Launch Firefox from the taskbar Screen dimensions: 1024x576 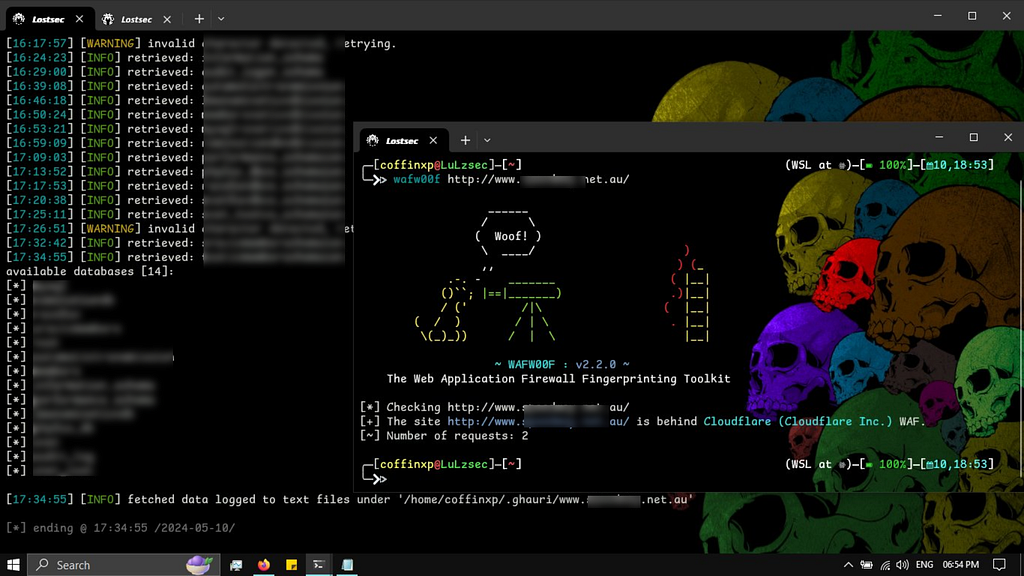[x=264, y=565]
